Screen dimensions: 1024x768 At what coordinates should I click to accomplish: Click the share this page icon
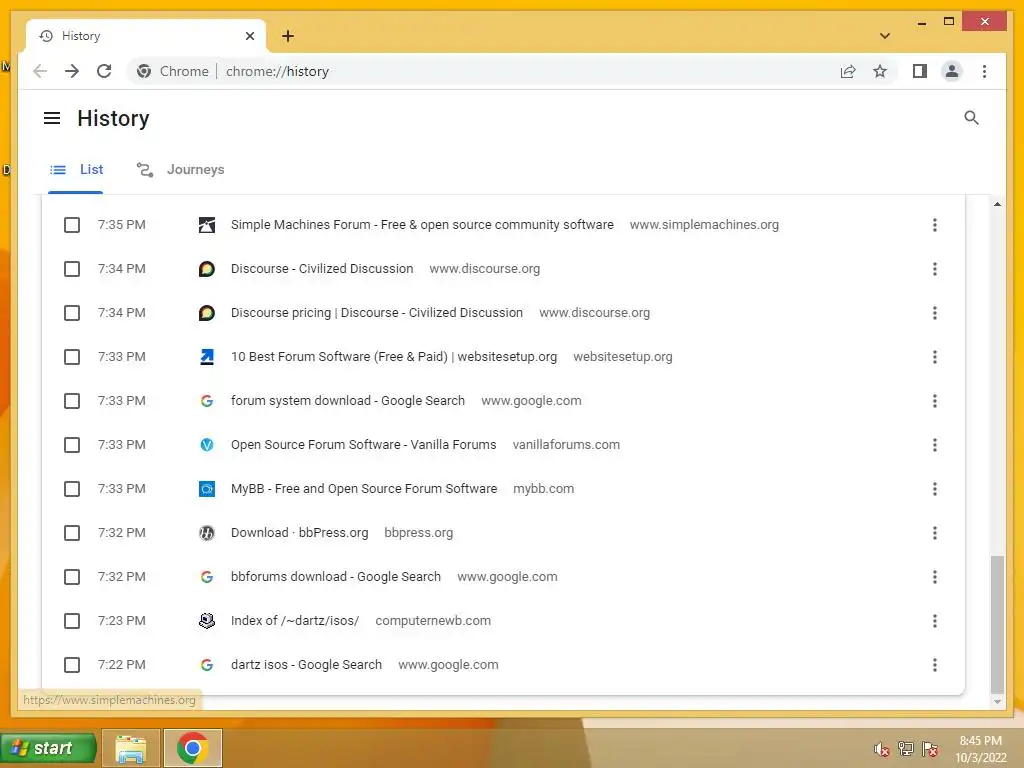coord(848,71)
